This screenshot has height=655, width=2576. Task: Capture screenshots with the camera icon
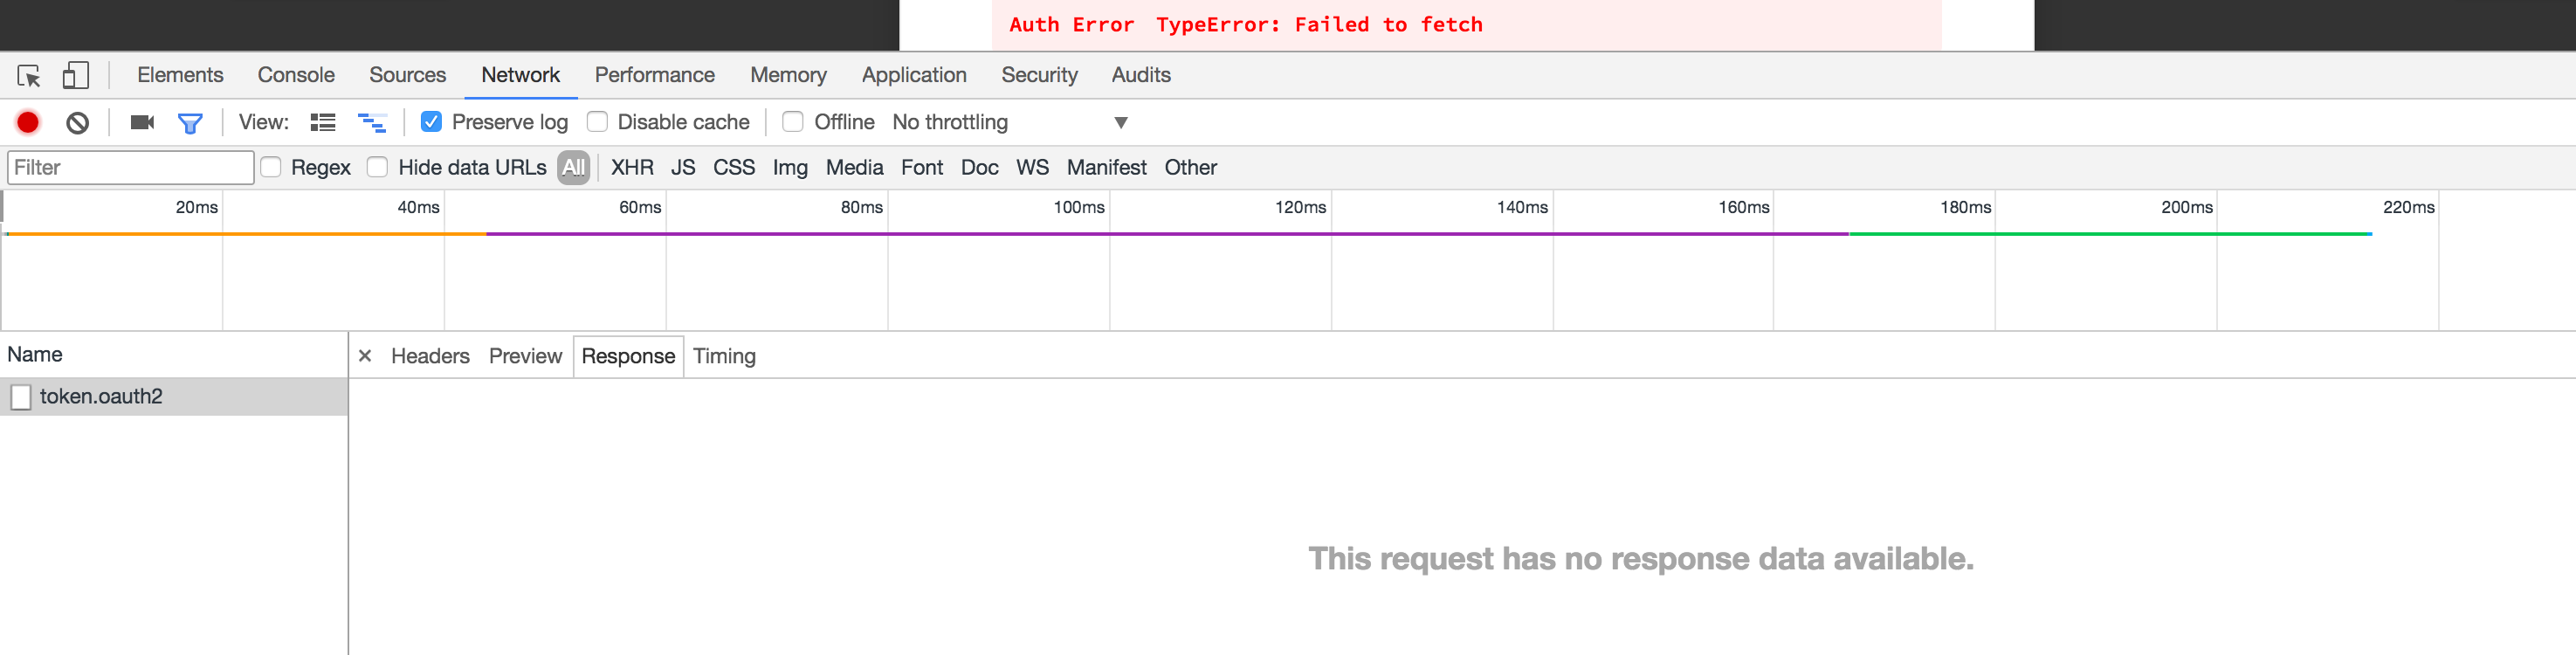142,122
